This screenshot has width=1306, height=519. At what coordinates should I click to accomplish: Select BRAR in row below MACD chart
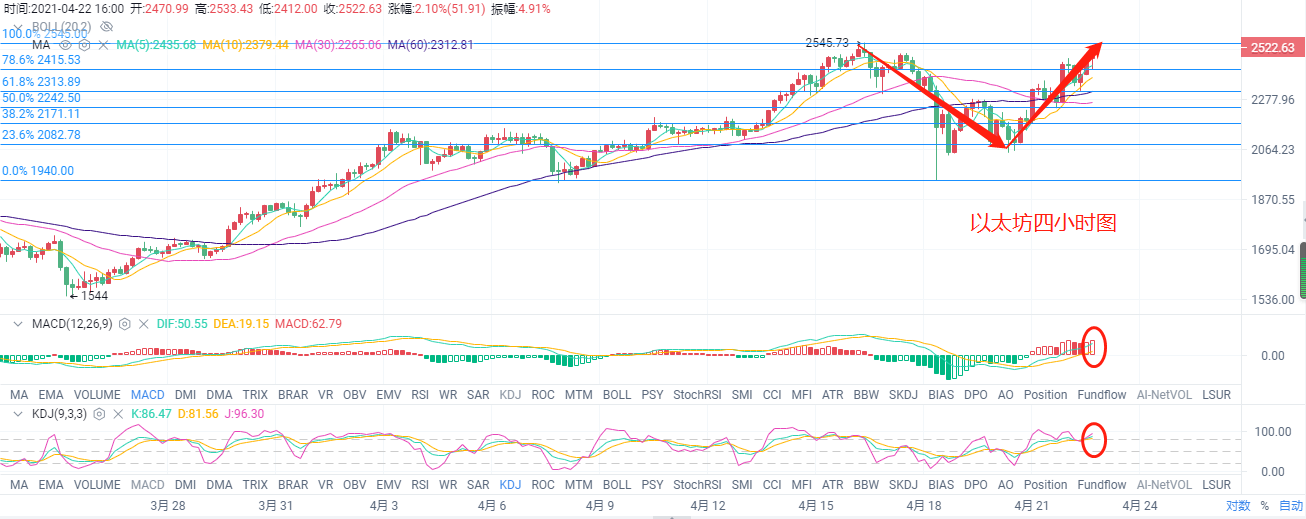[293, 395]
